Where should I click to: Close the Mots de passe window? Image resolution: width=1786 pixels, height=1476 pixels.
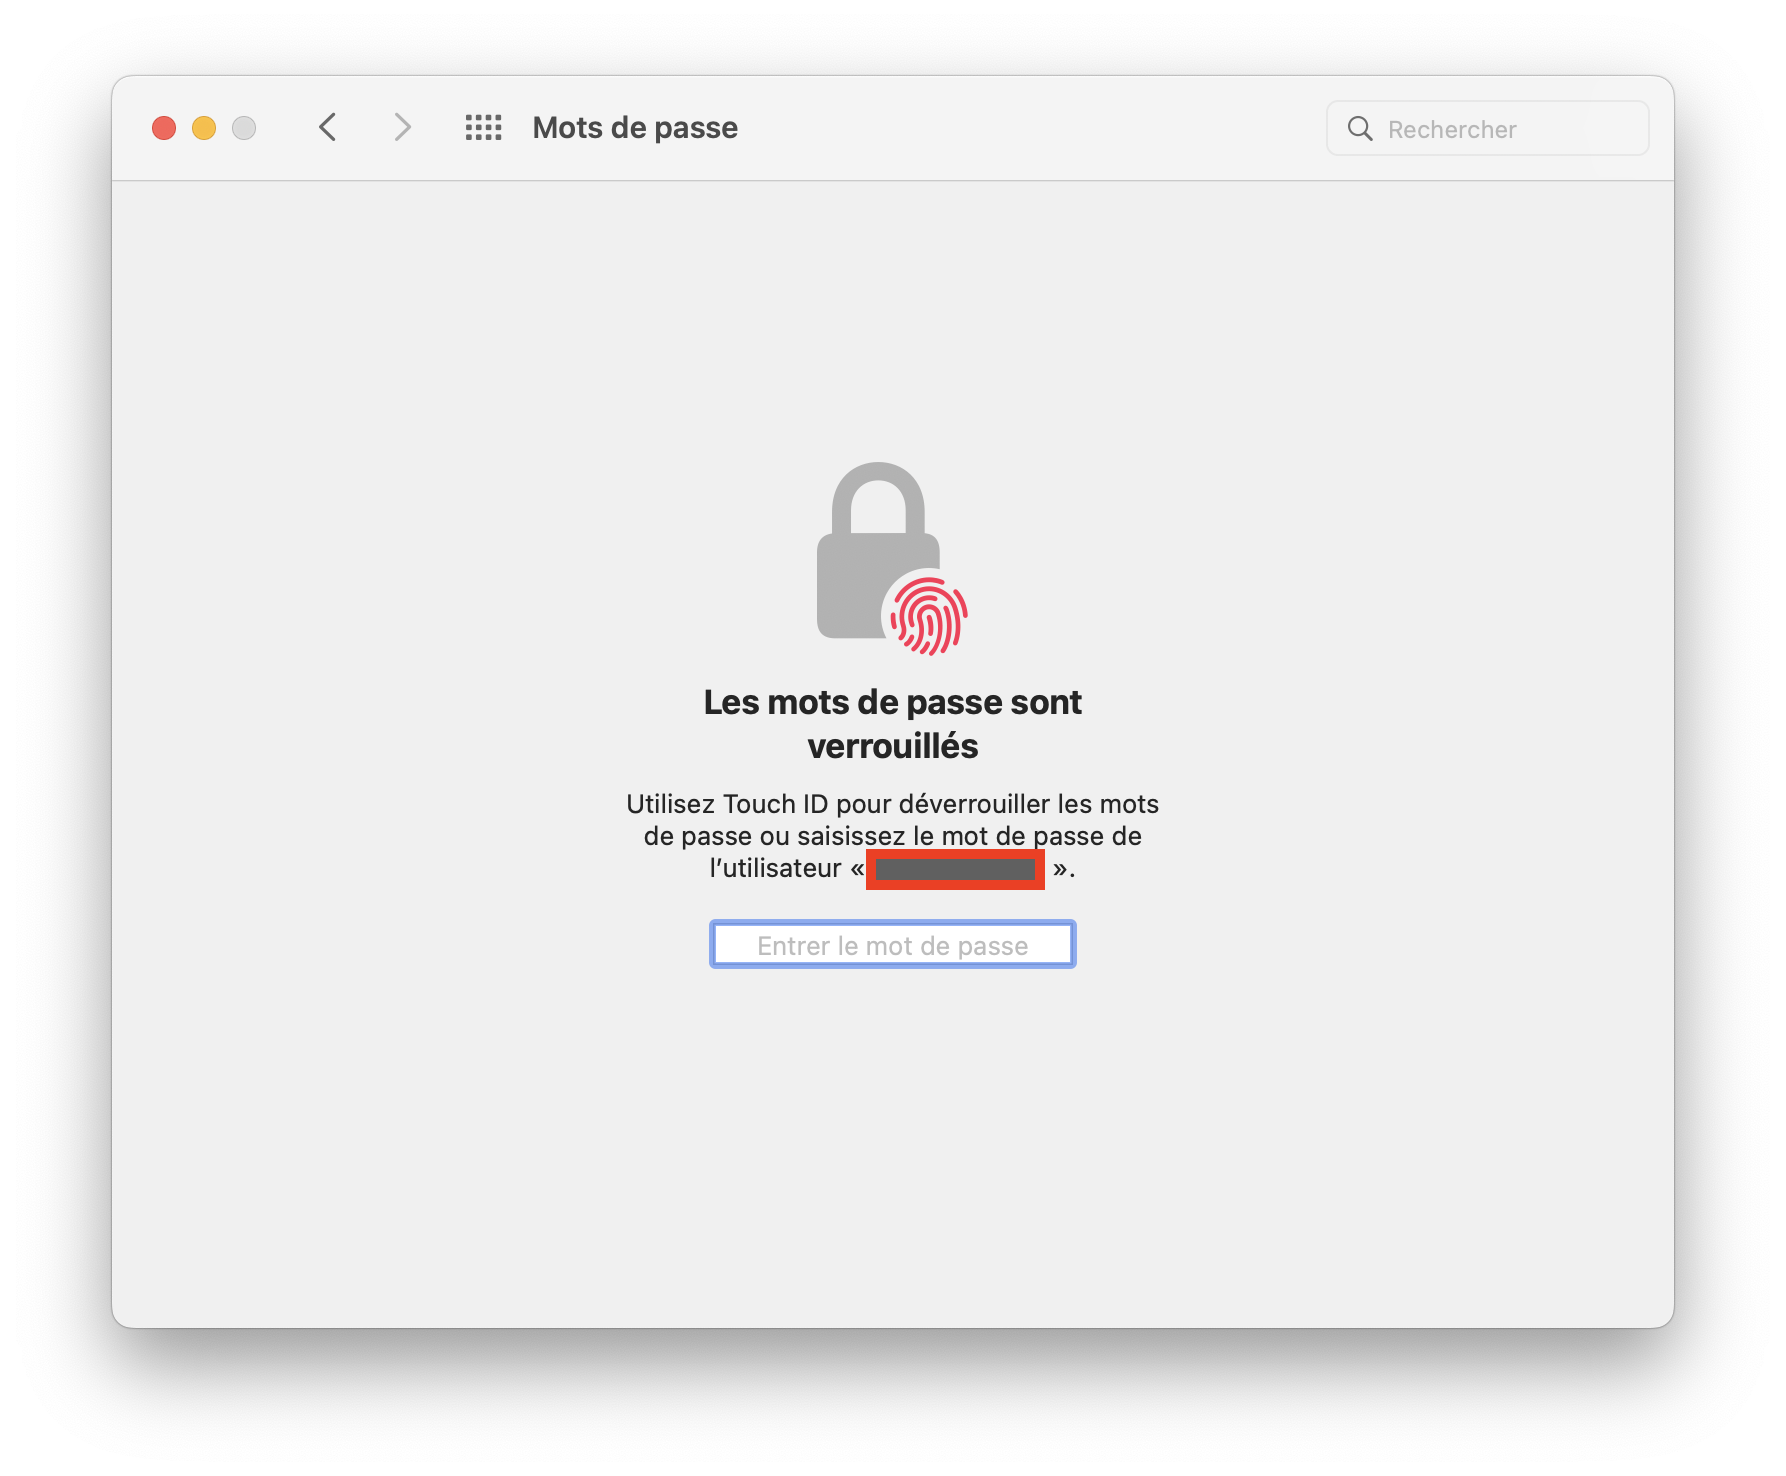pyautogui.click(x=164, y=128)
